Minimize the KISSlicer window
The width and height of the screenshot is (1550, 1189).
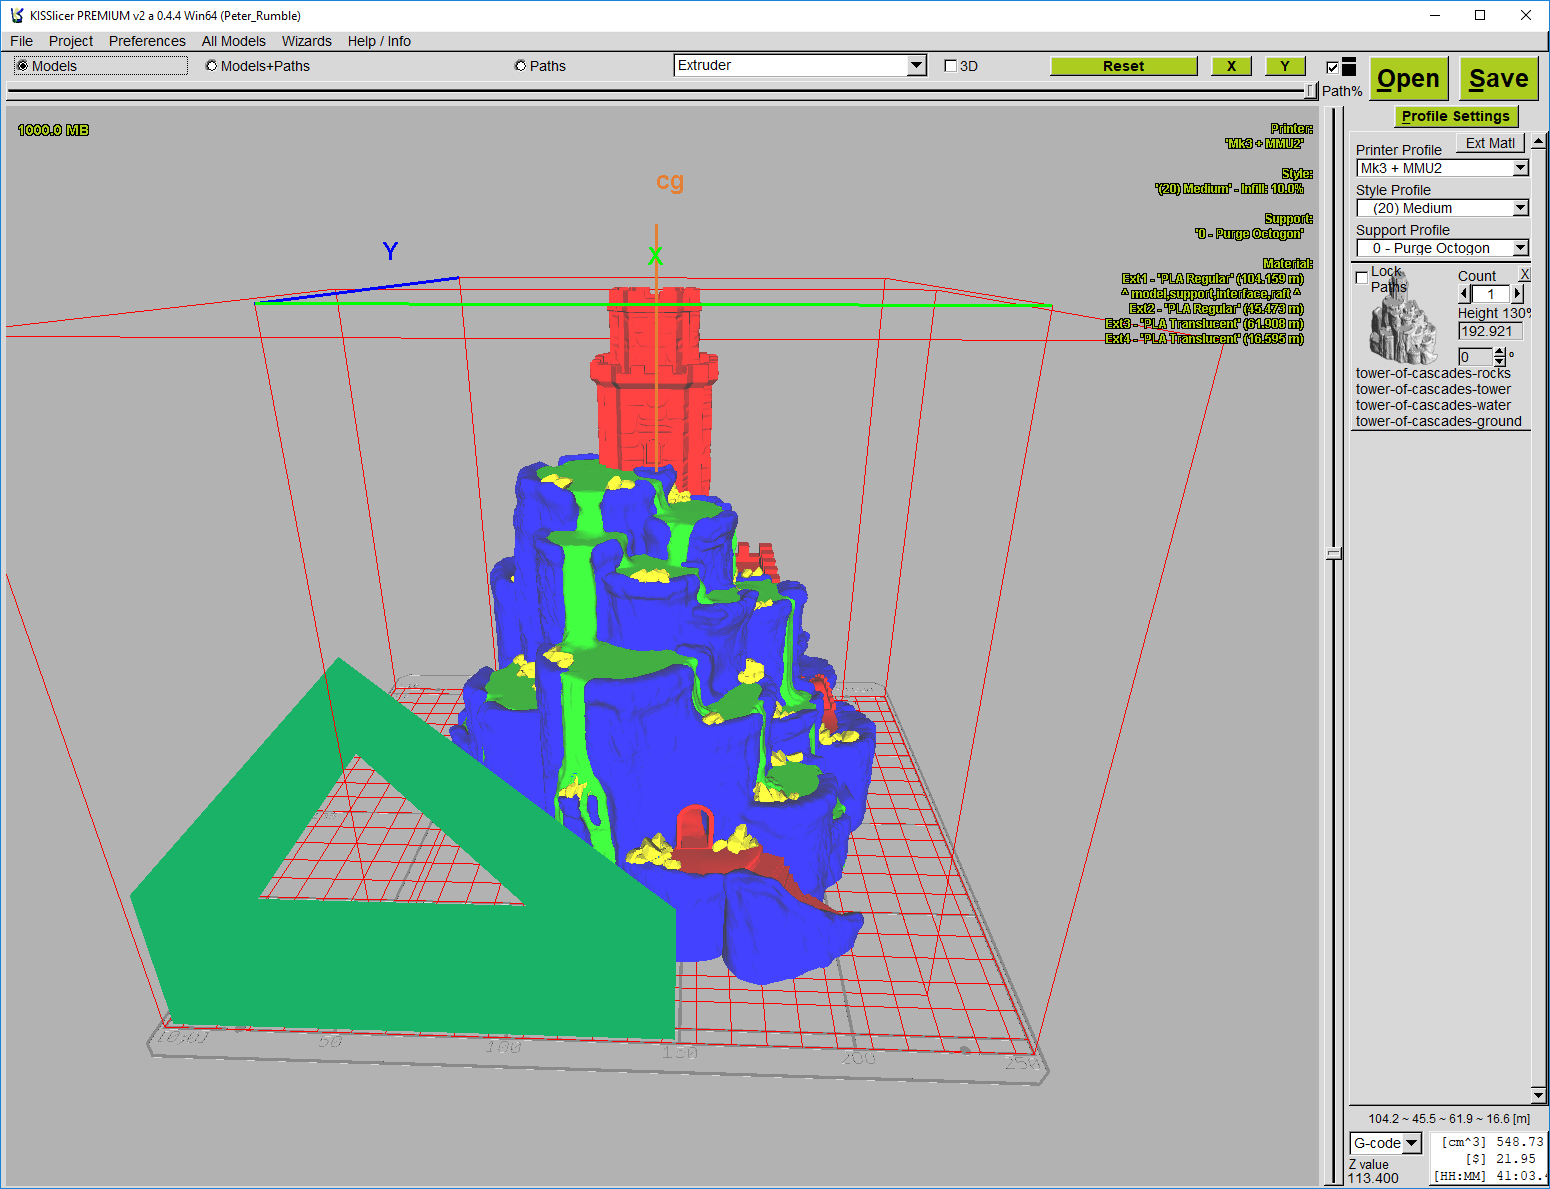1434,15
